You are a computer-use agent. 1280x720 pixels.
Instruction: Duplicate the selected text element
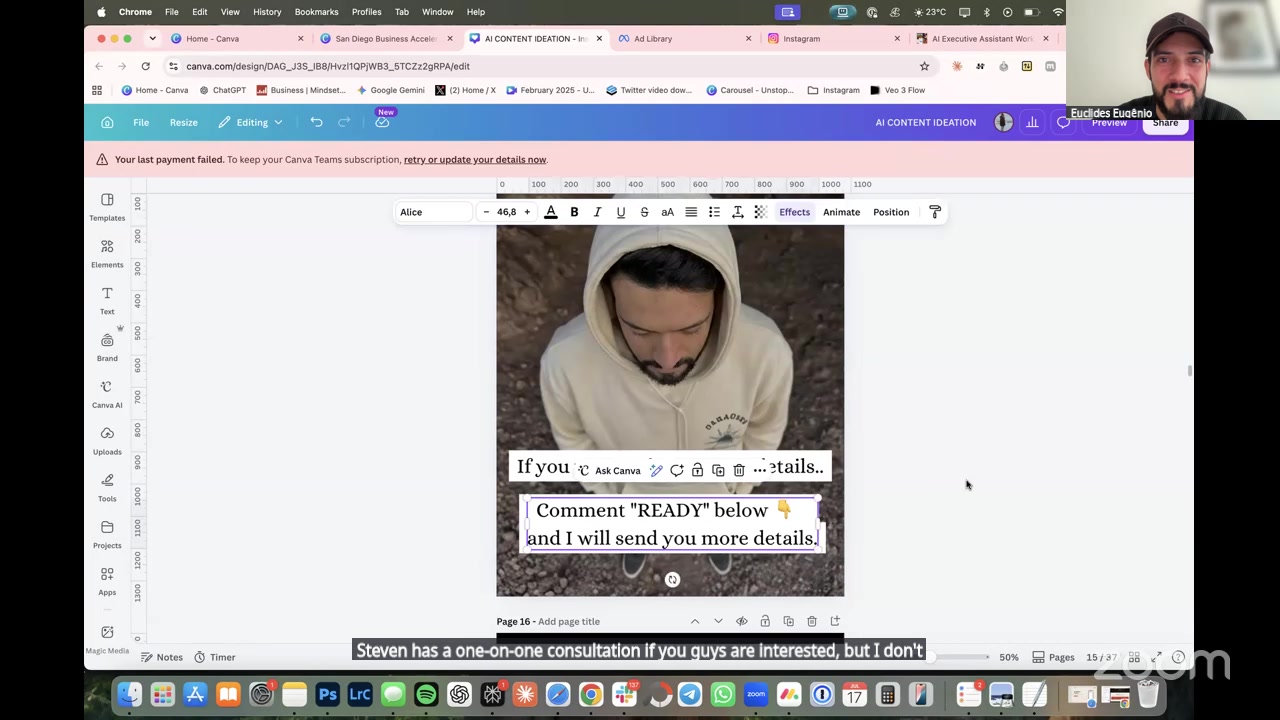point(718,470)
